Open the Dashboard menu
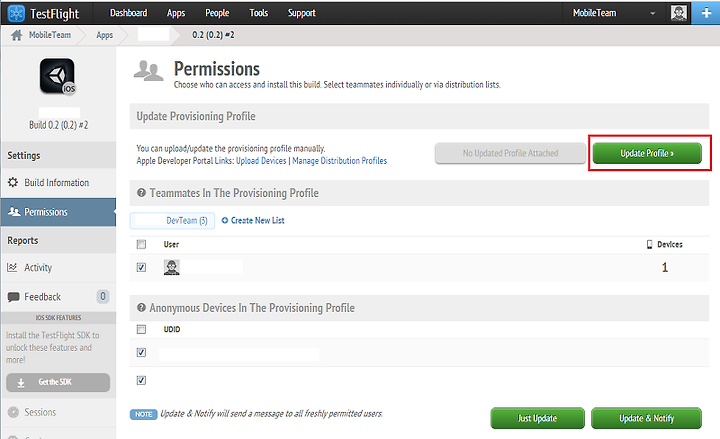 (x=129, y=13)
